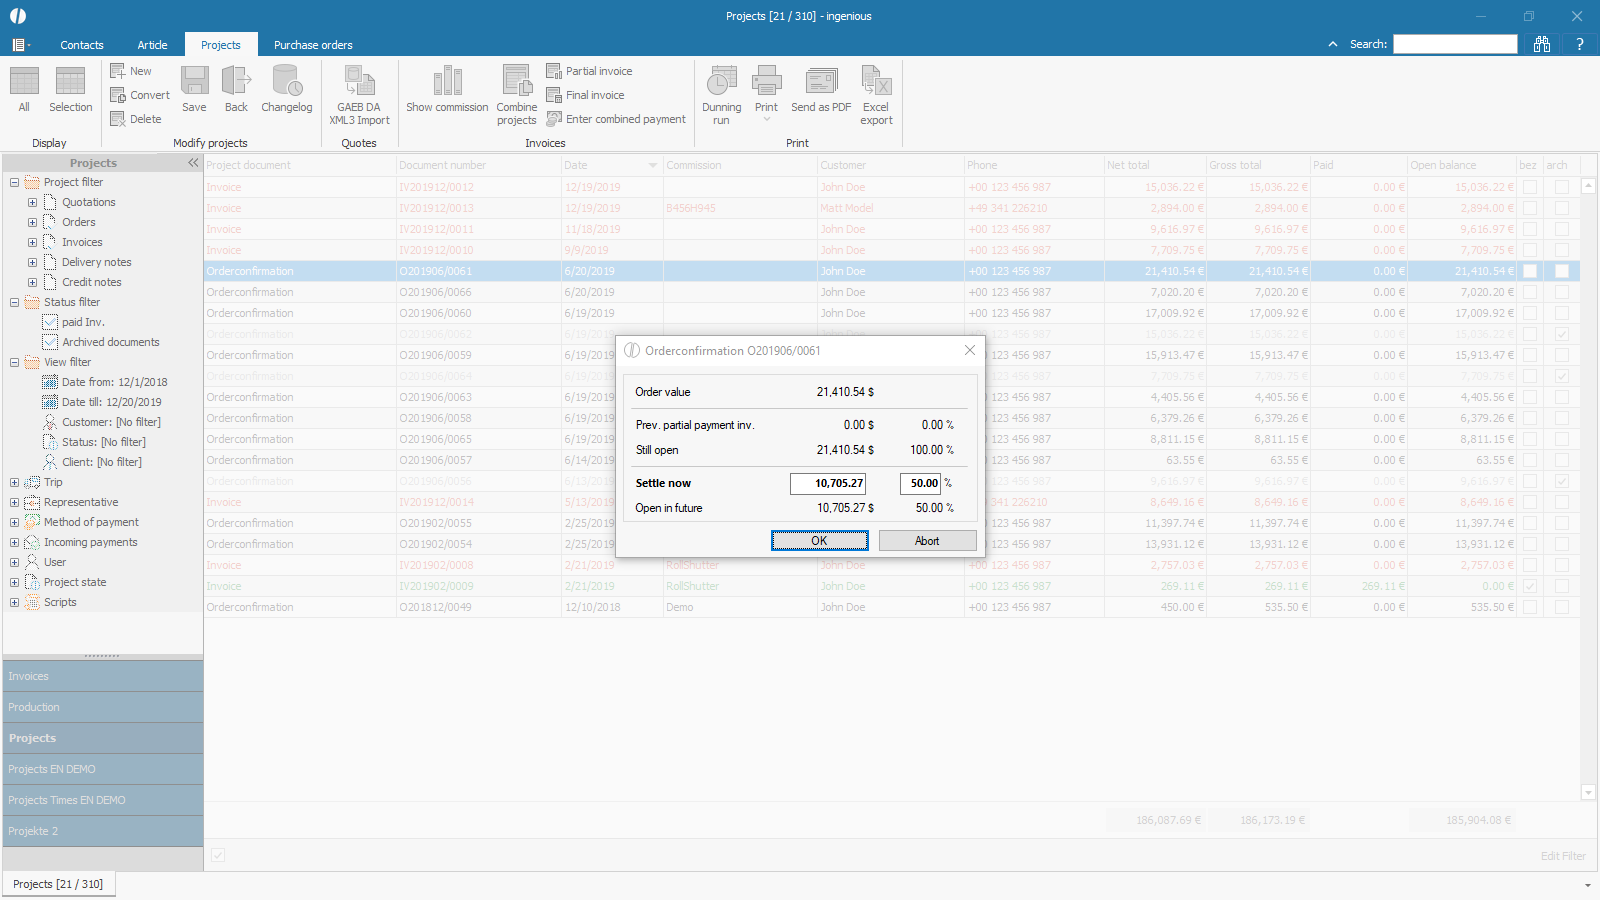Click the grid's vertical scrollbar down arrow
1600x900 pixels.
pyautogui.click(x=1588, y=792)
